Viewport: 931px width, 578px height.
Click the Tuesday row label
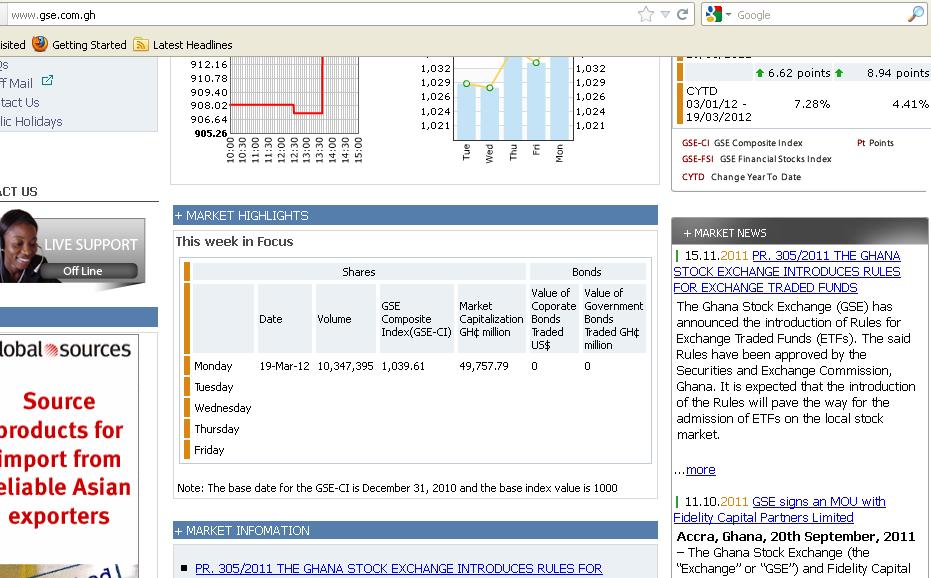(214, 387)
